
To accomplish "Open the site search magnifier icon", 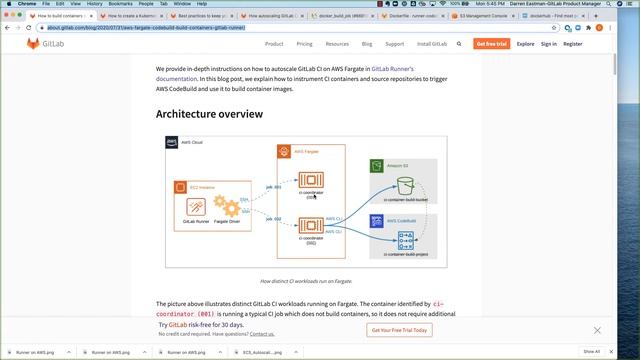I will click(459, 44).
